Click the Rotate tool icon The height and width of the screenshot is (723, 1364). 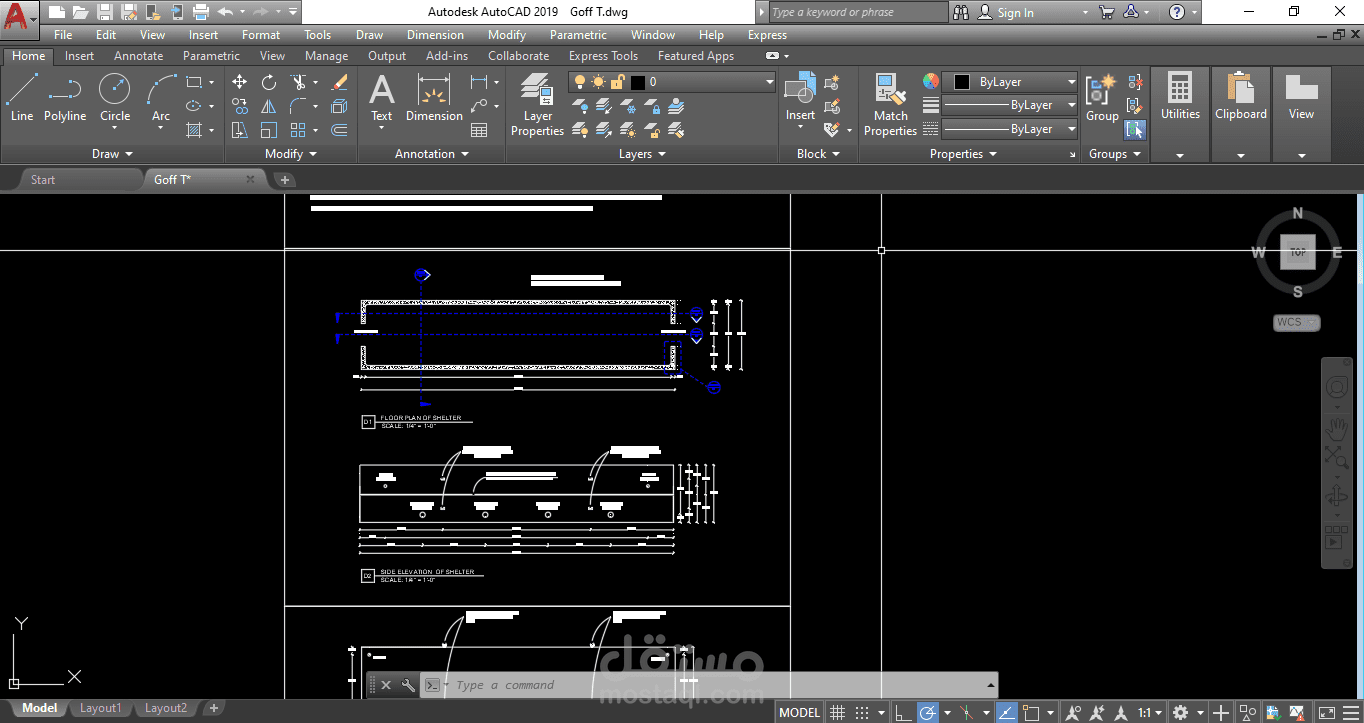click(269, 82)
